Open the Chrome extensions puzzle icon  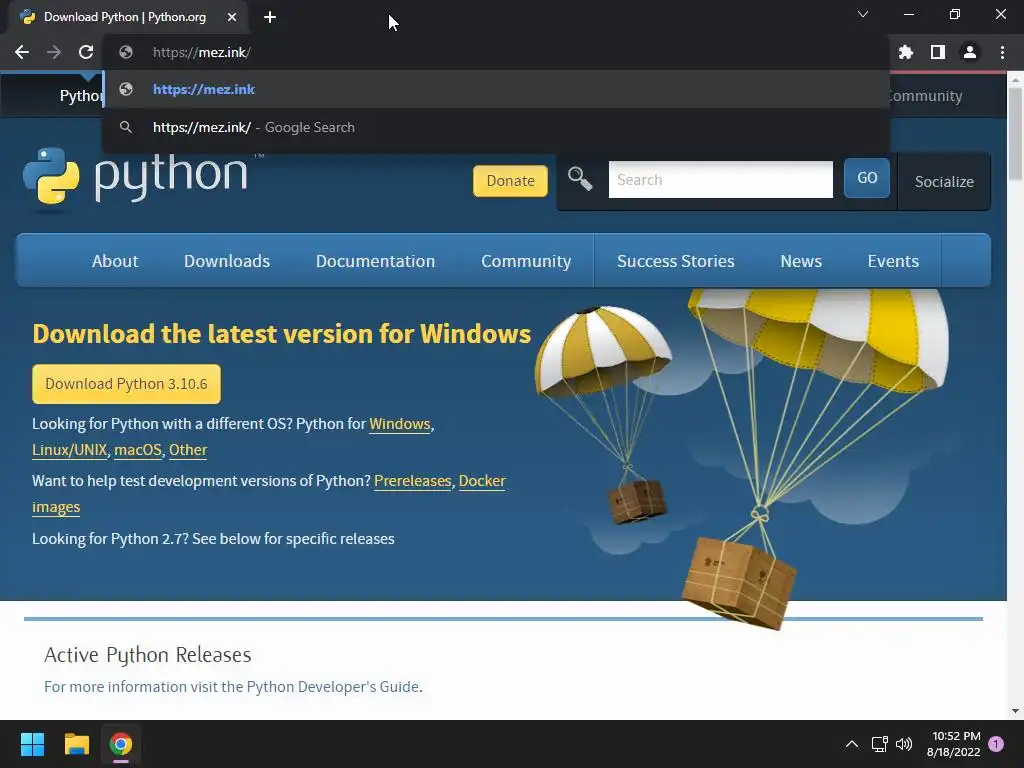[x=906, y=52]
